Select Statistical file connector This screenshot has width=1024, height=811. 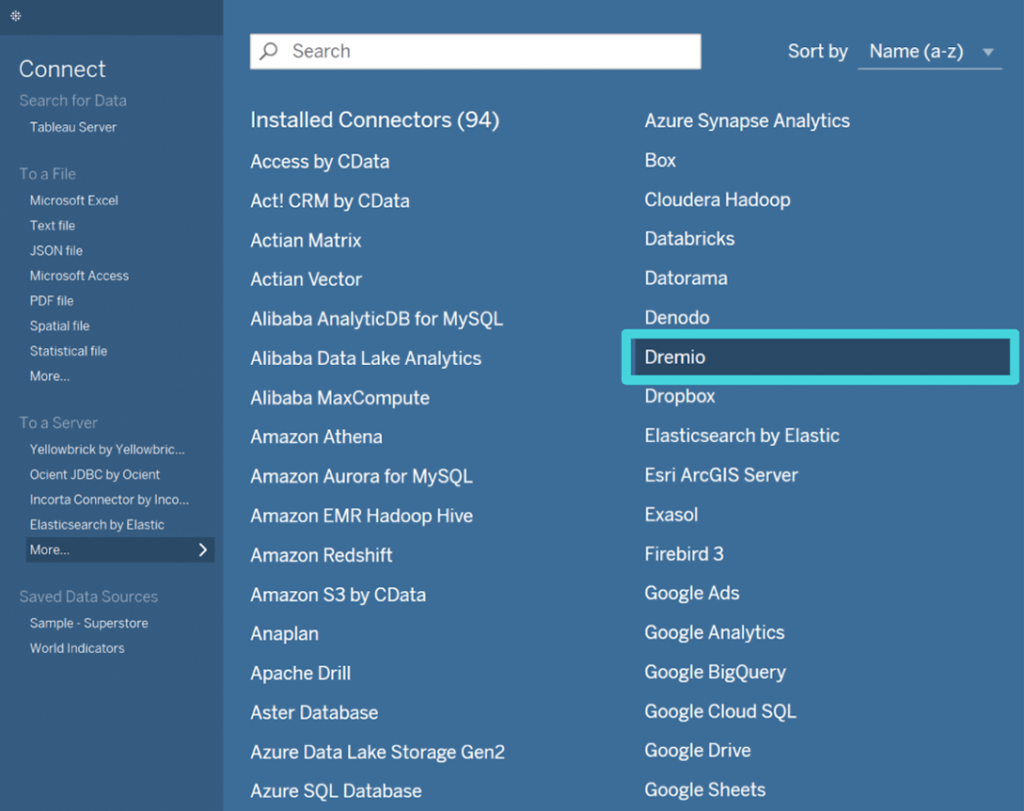(69, 351)
